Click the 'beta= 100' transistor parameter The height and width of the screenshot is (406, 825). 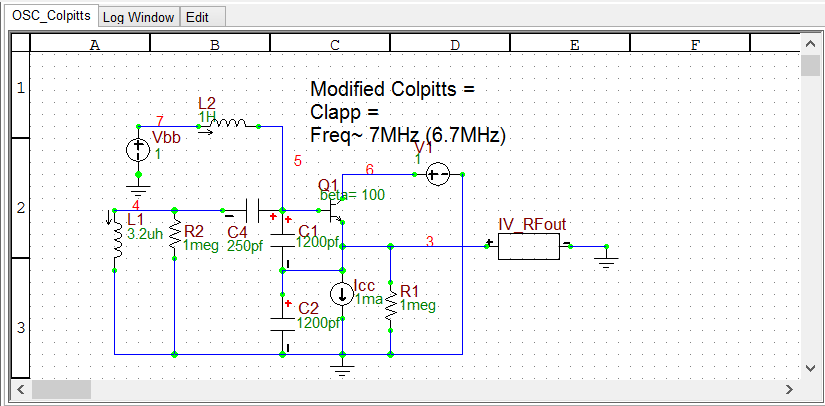pyautogui.click(x=353, y=195)
